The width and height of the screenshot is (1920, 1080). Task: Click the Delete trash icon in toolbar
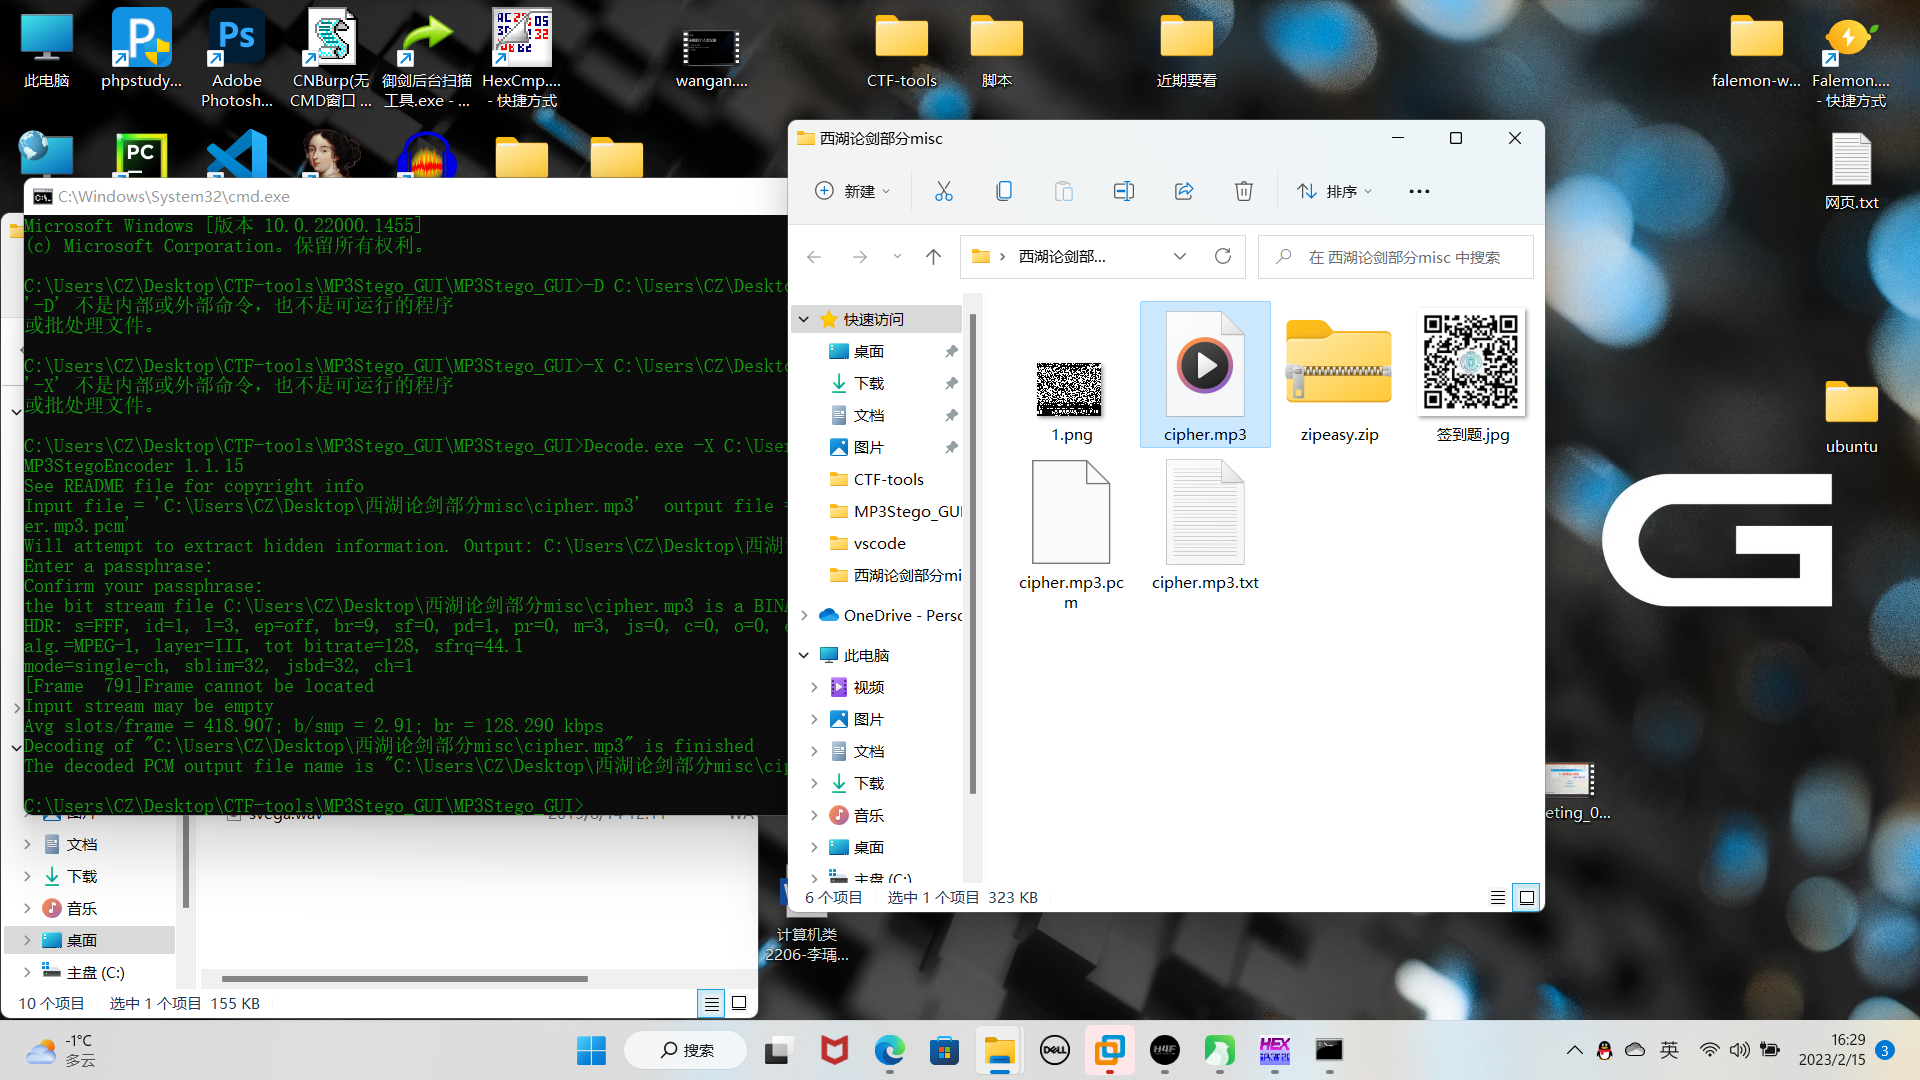point(1243,191)
